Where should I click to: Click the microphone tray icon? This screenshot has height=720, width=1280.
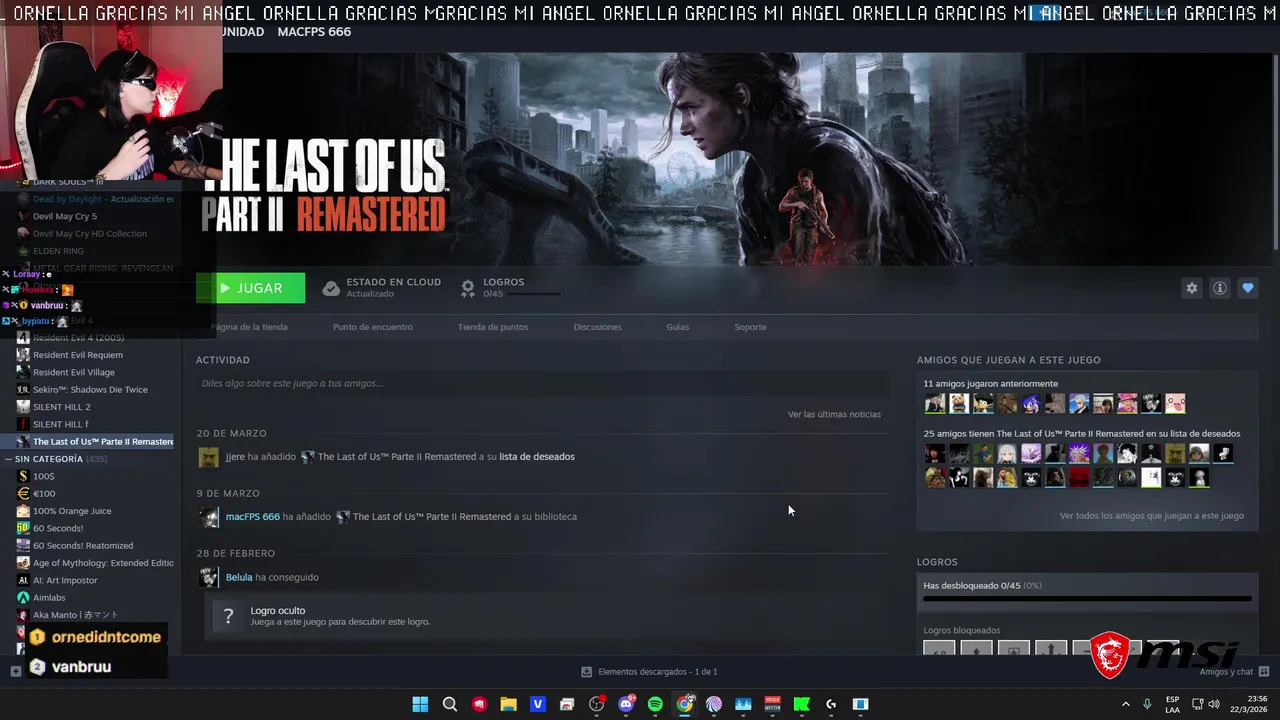pyautogui.click(x=1147, y=704)
